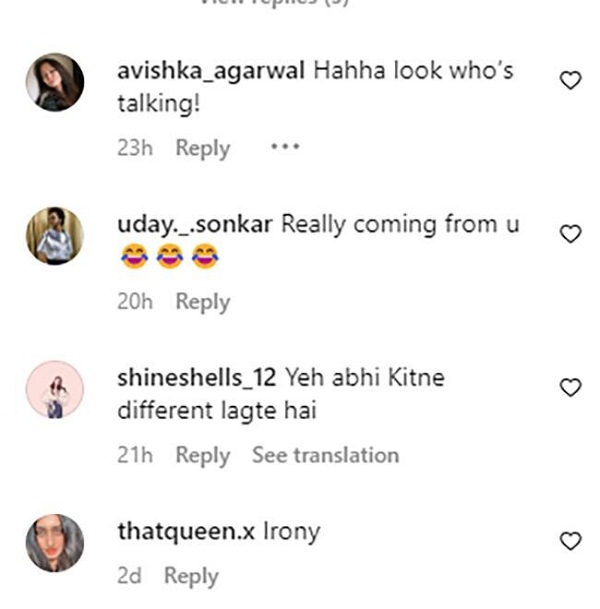600x609 pixels.
Task: Open avishka_agarwal's profile picture
Action: [x=55, y=82]
